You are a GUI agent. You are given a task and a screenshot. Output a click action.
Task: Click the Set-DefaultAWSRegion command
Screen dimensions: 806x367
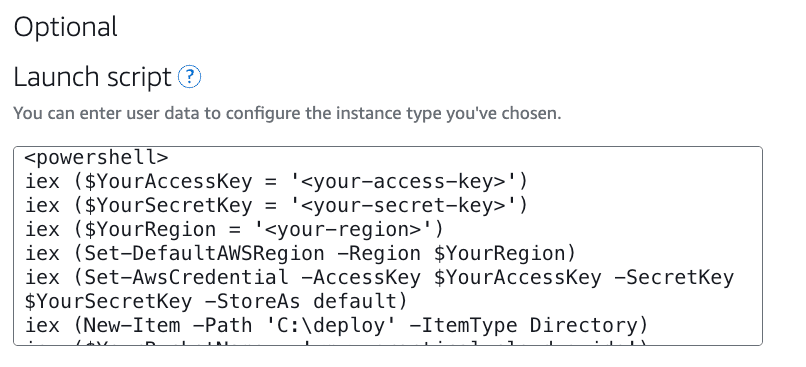coord(204,253)
